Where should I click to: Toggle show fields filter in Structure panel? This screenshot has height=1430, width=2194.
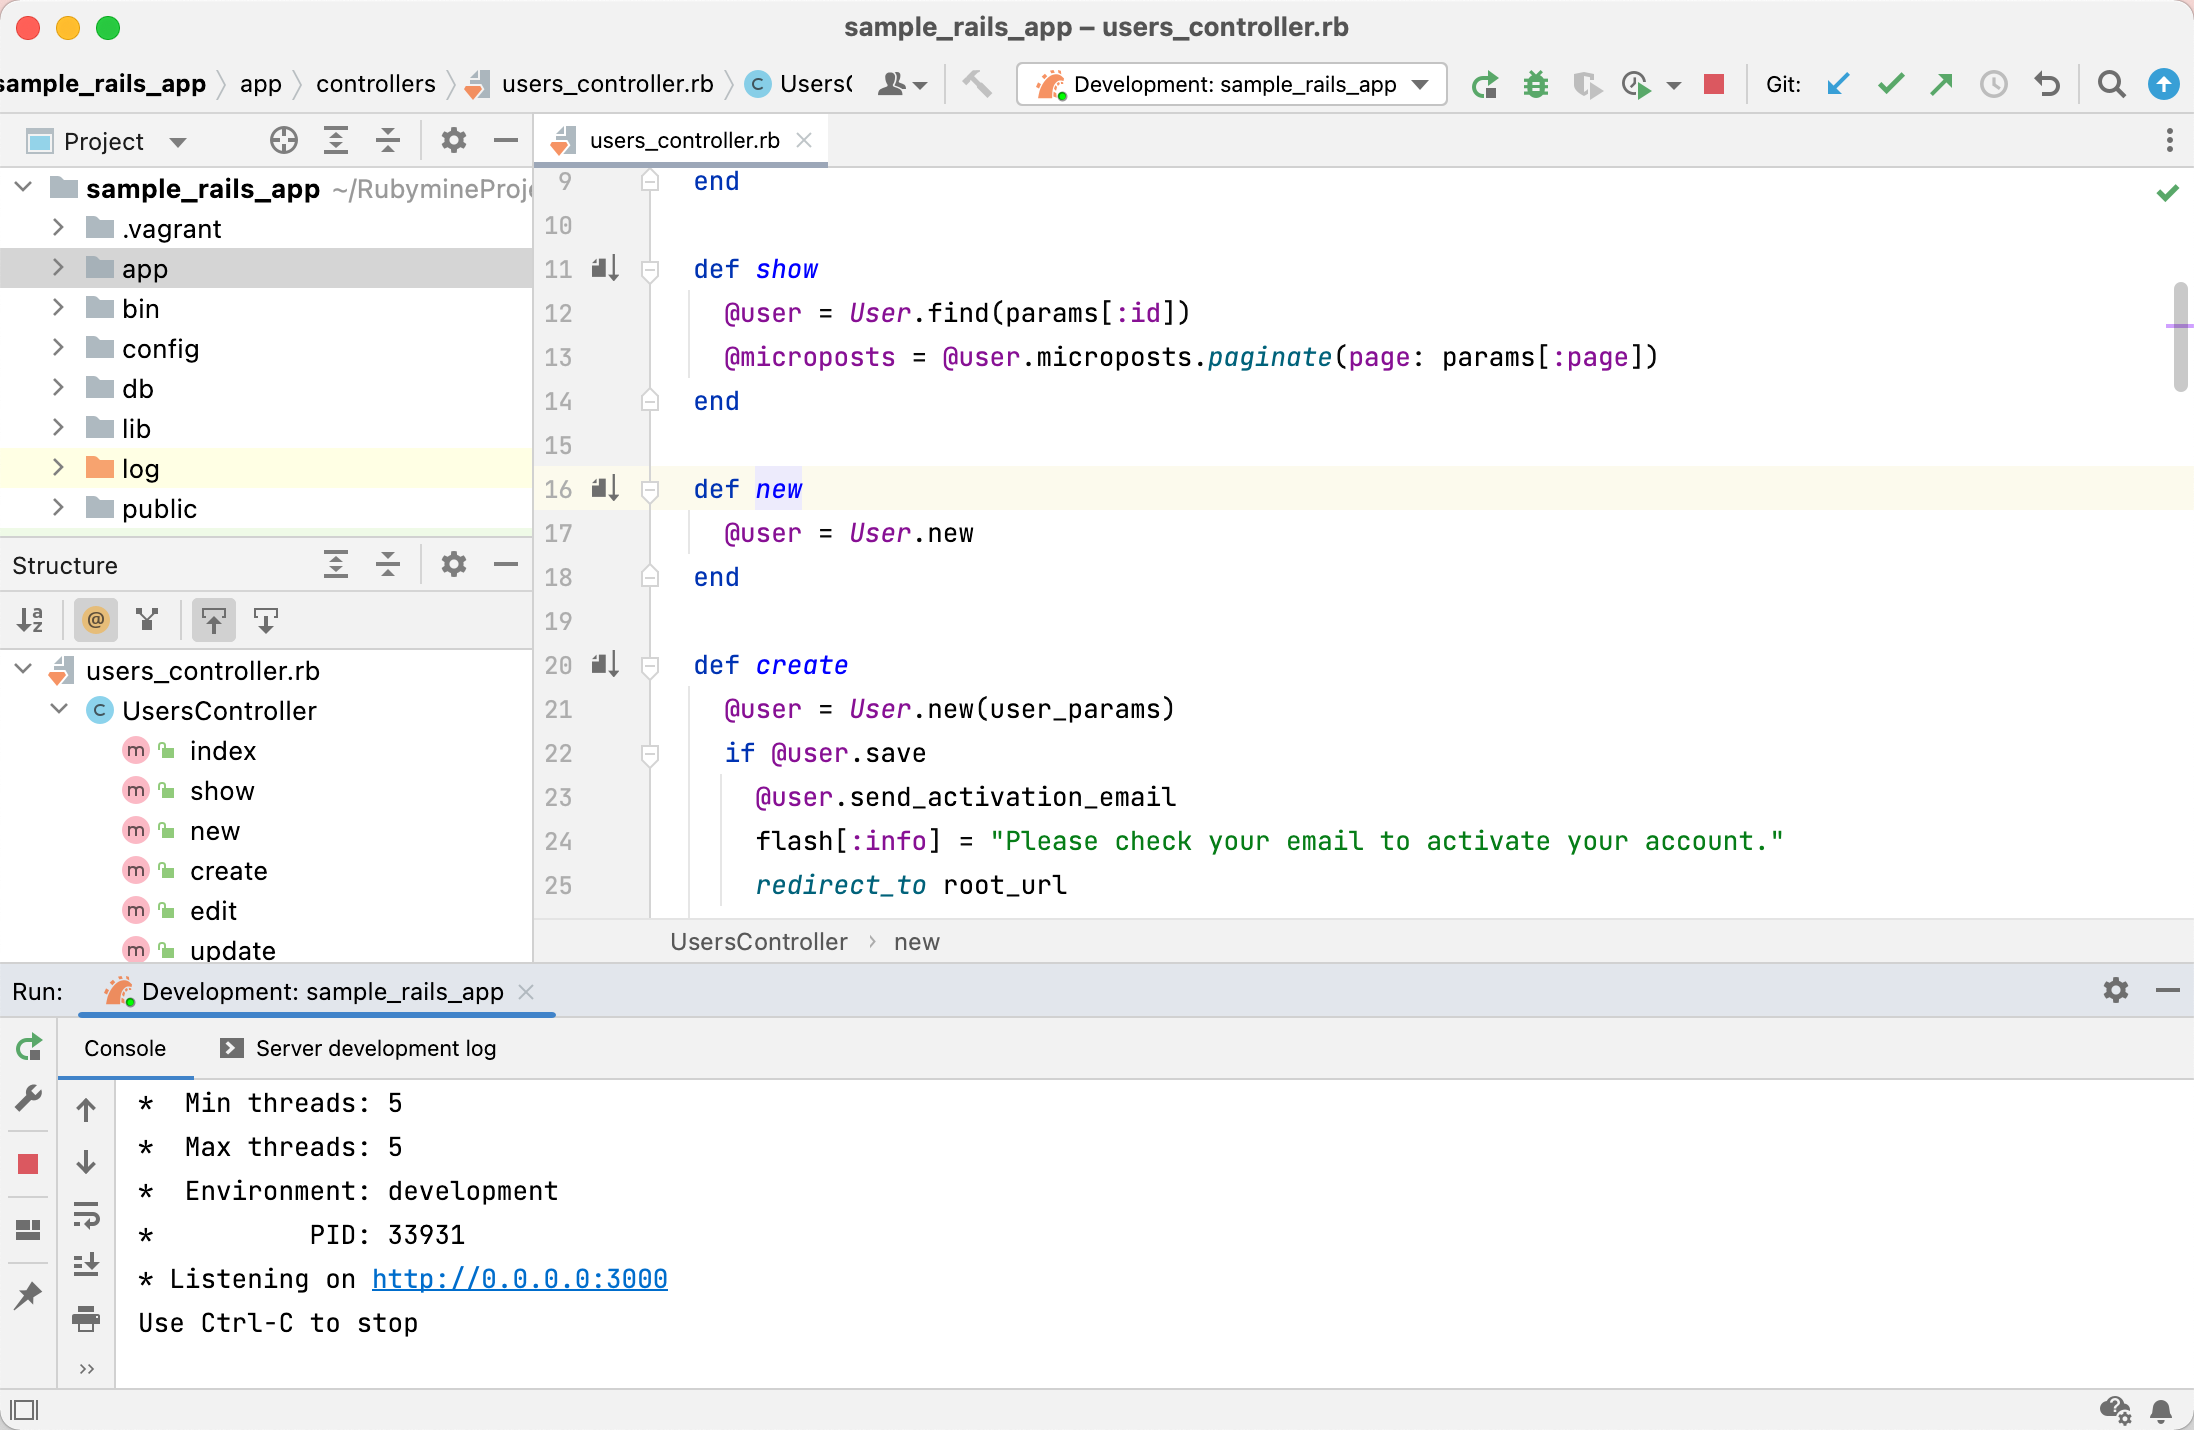tap(96, 620)
